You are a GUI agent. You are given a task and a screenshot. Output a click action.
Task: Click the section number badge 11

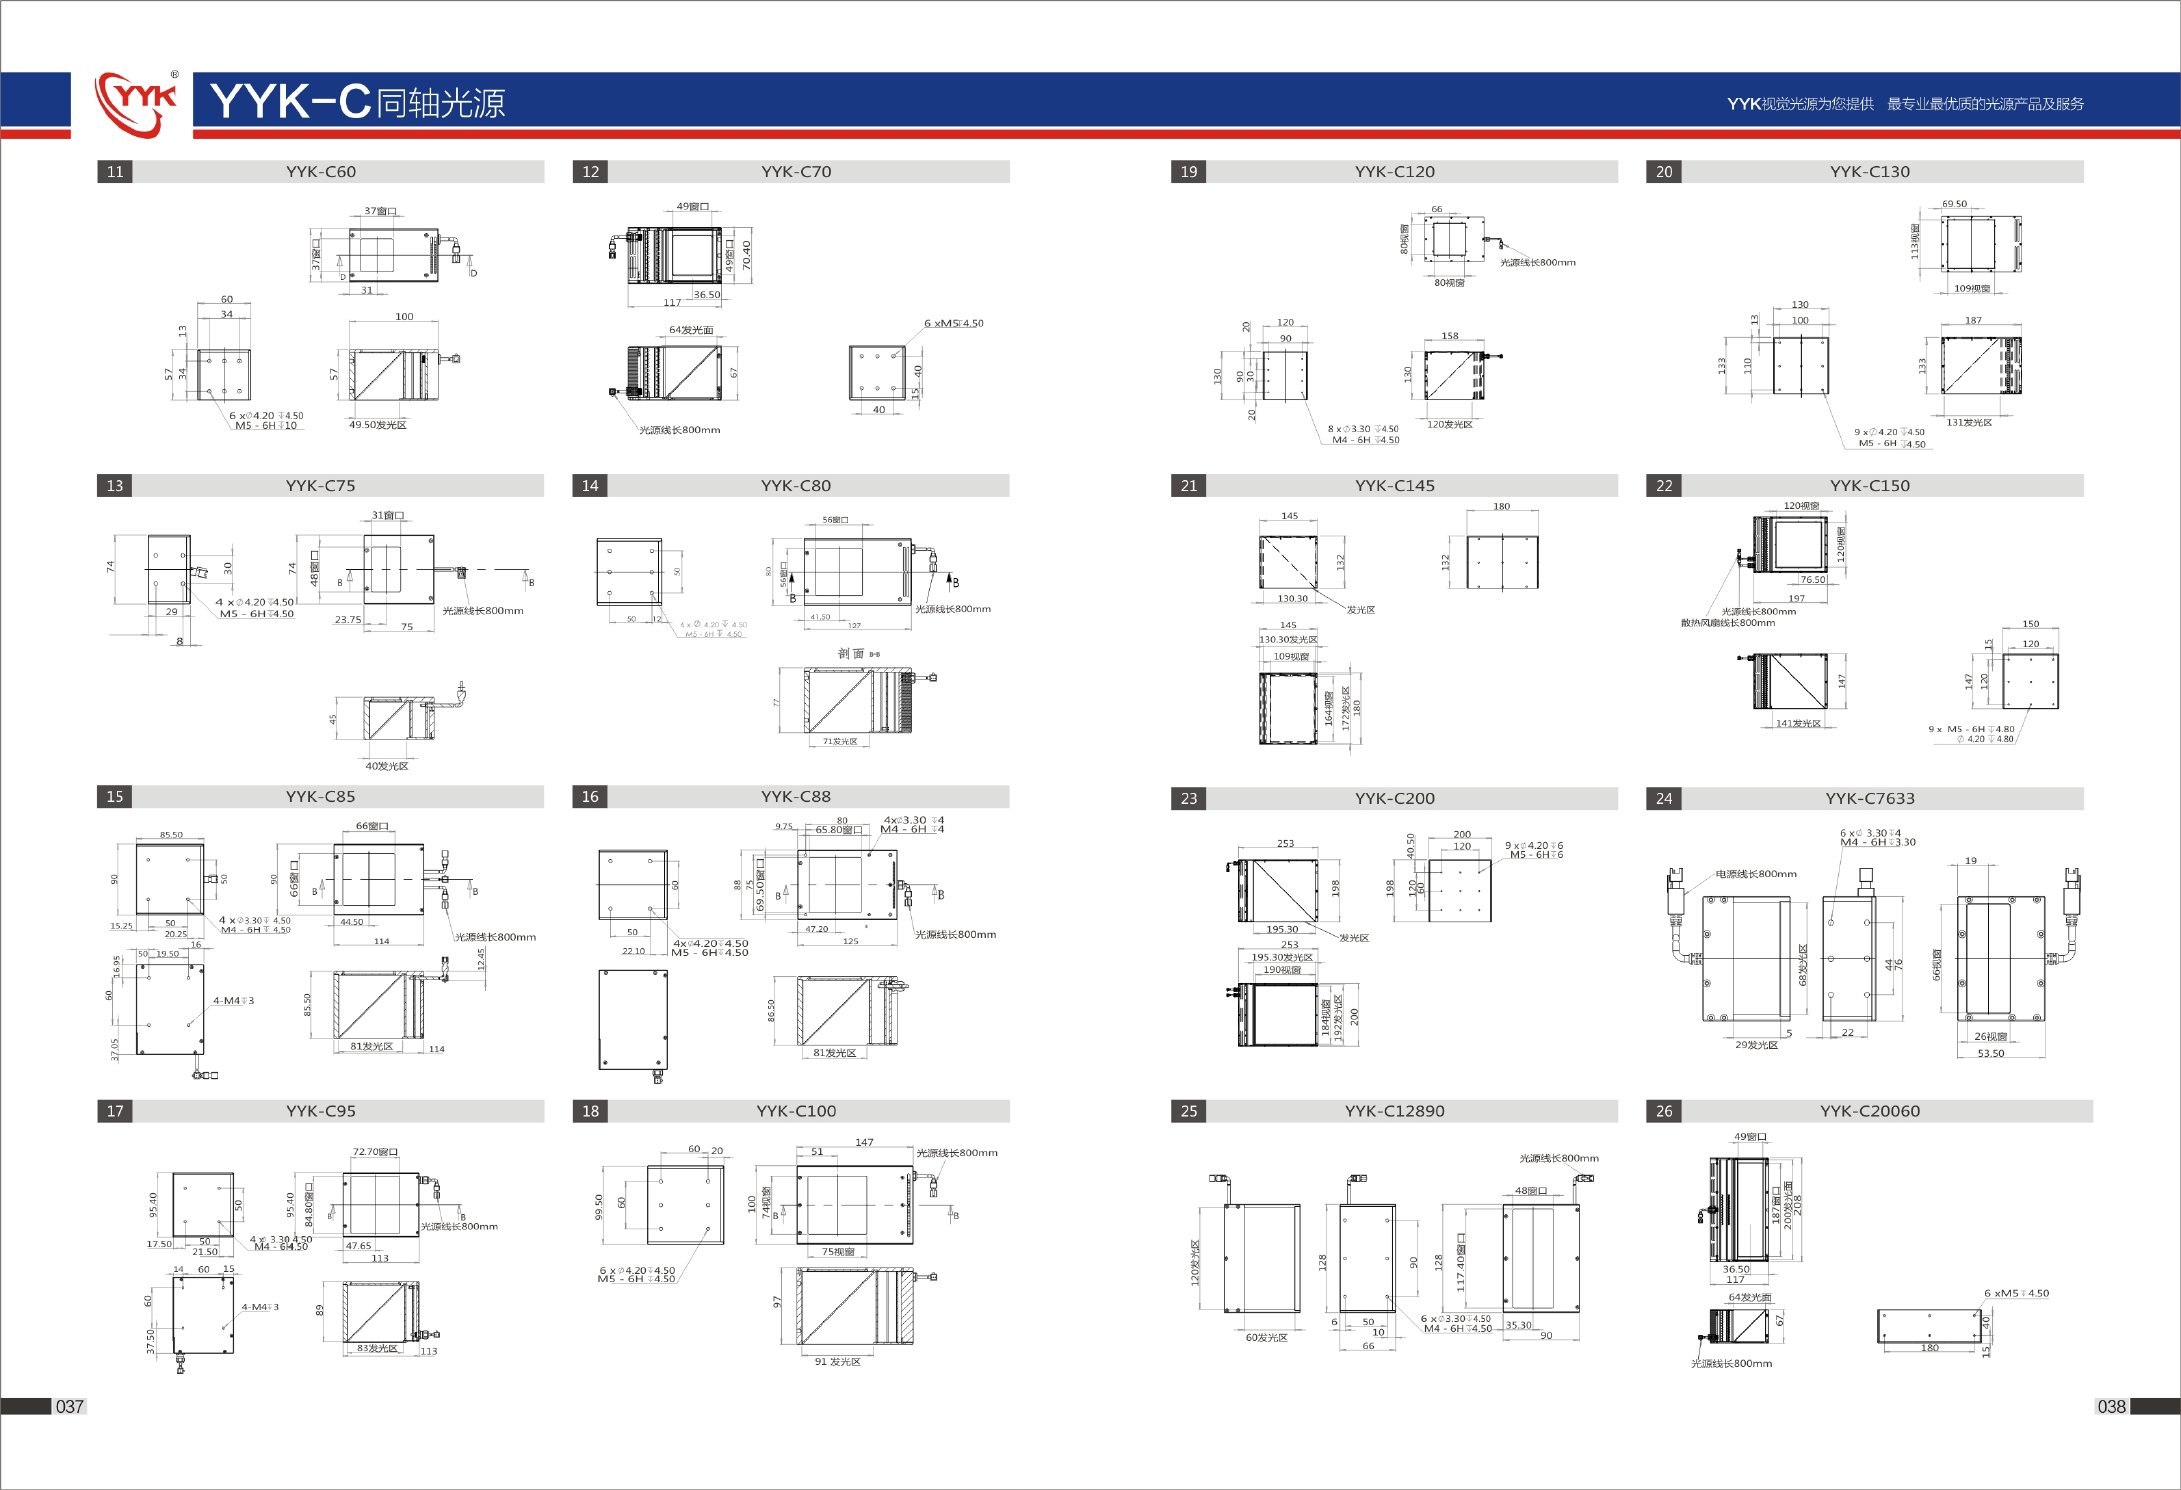tap(115, 172)
